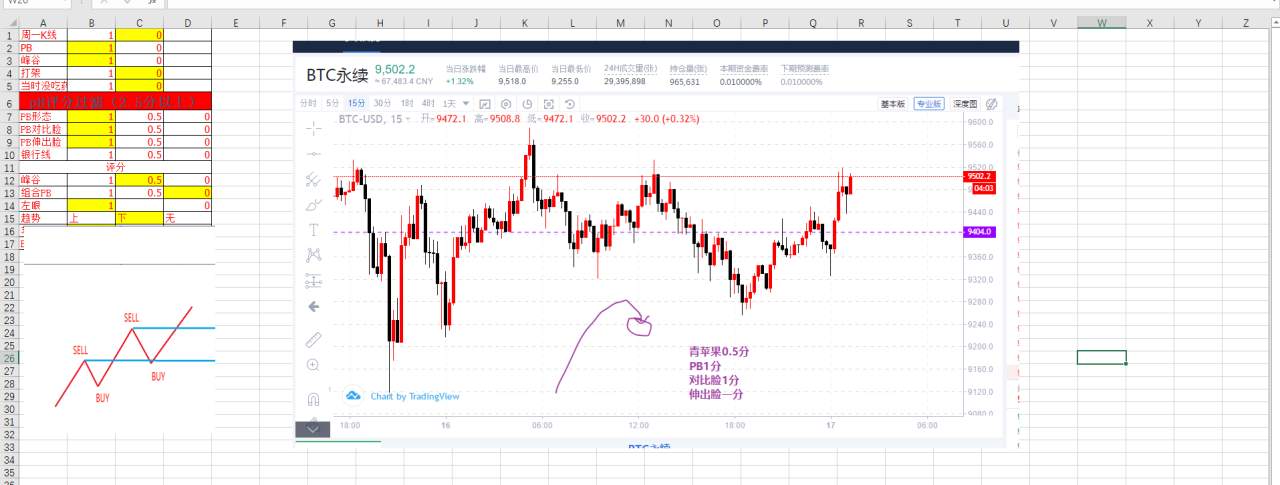Image resolution: width=1280 pixels, height=485 pixels.
Task: Click the 专业版 button
Action: coord(929,104)
